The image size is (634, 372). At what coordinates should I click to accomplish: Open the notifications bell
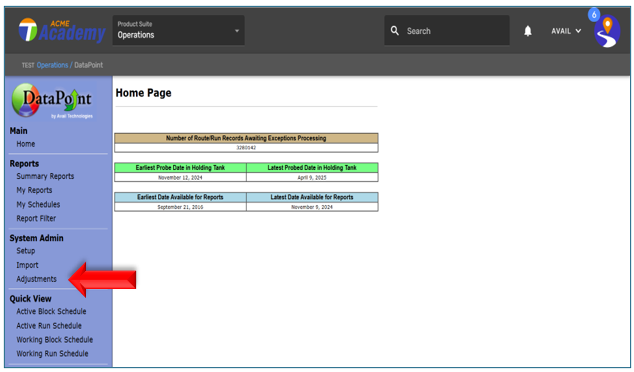[528, 31]
